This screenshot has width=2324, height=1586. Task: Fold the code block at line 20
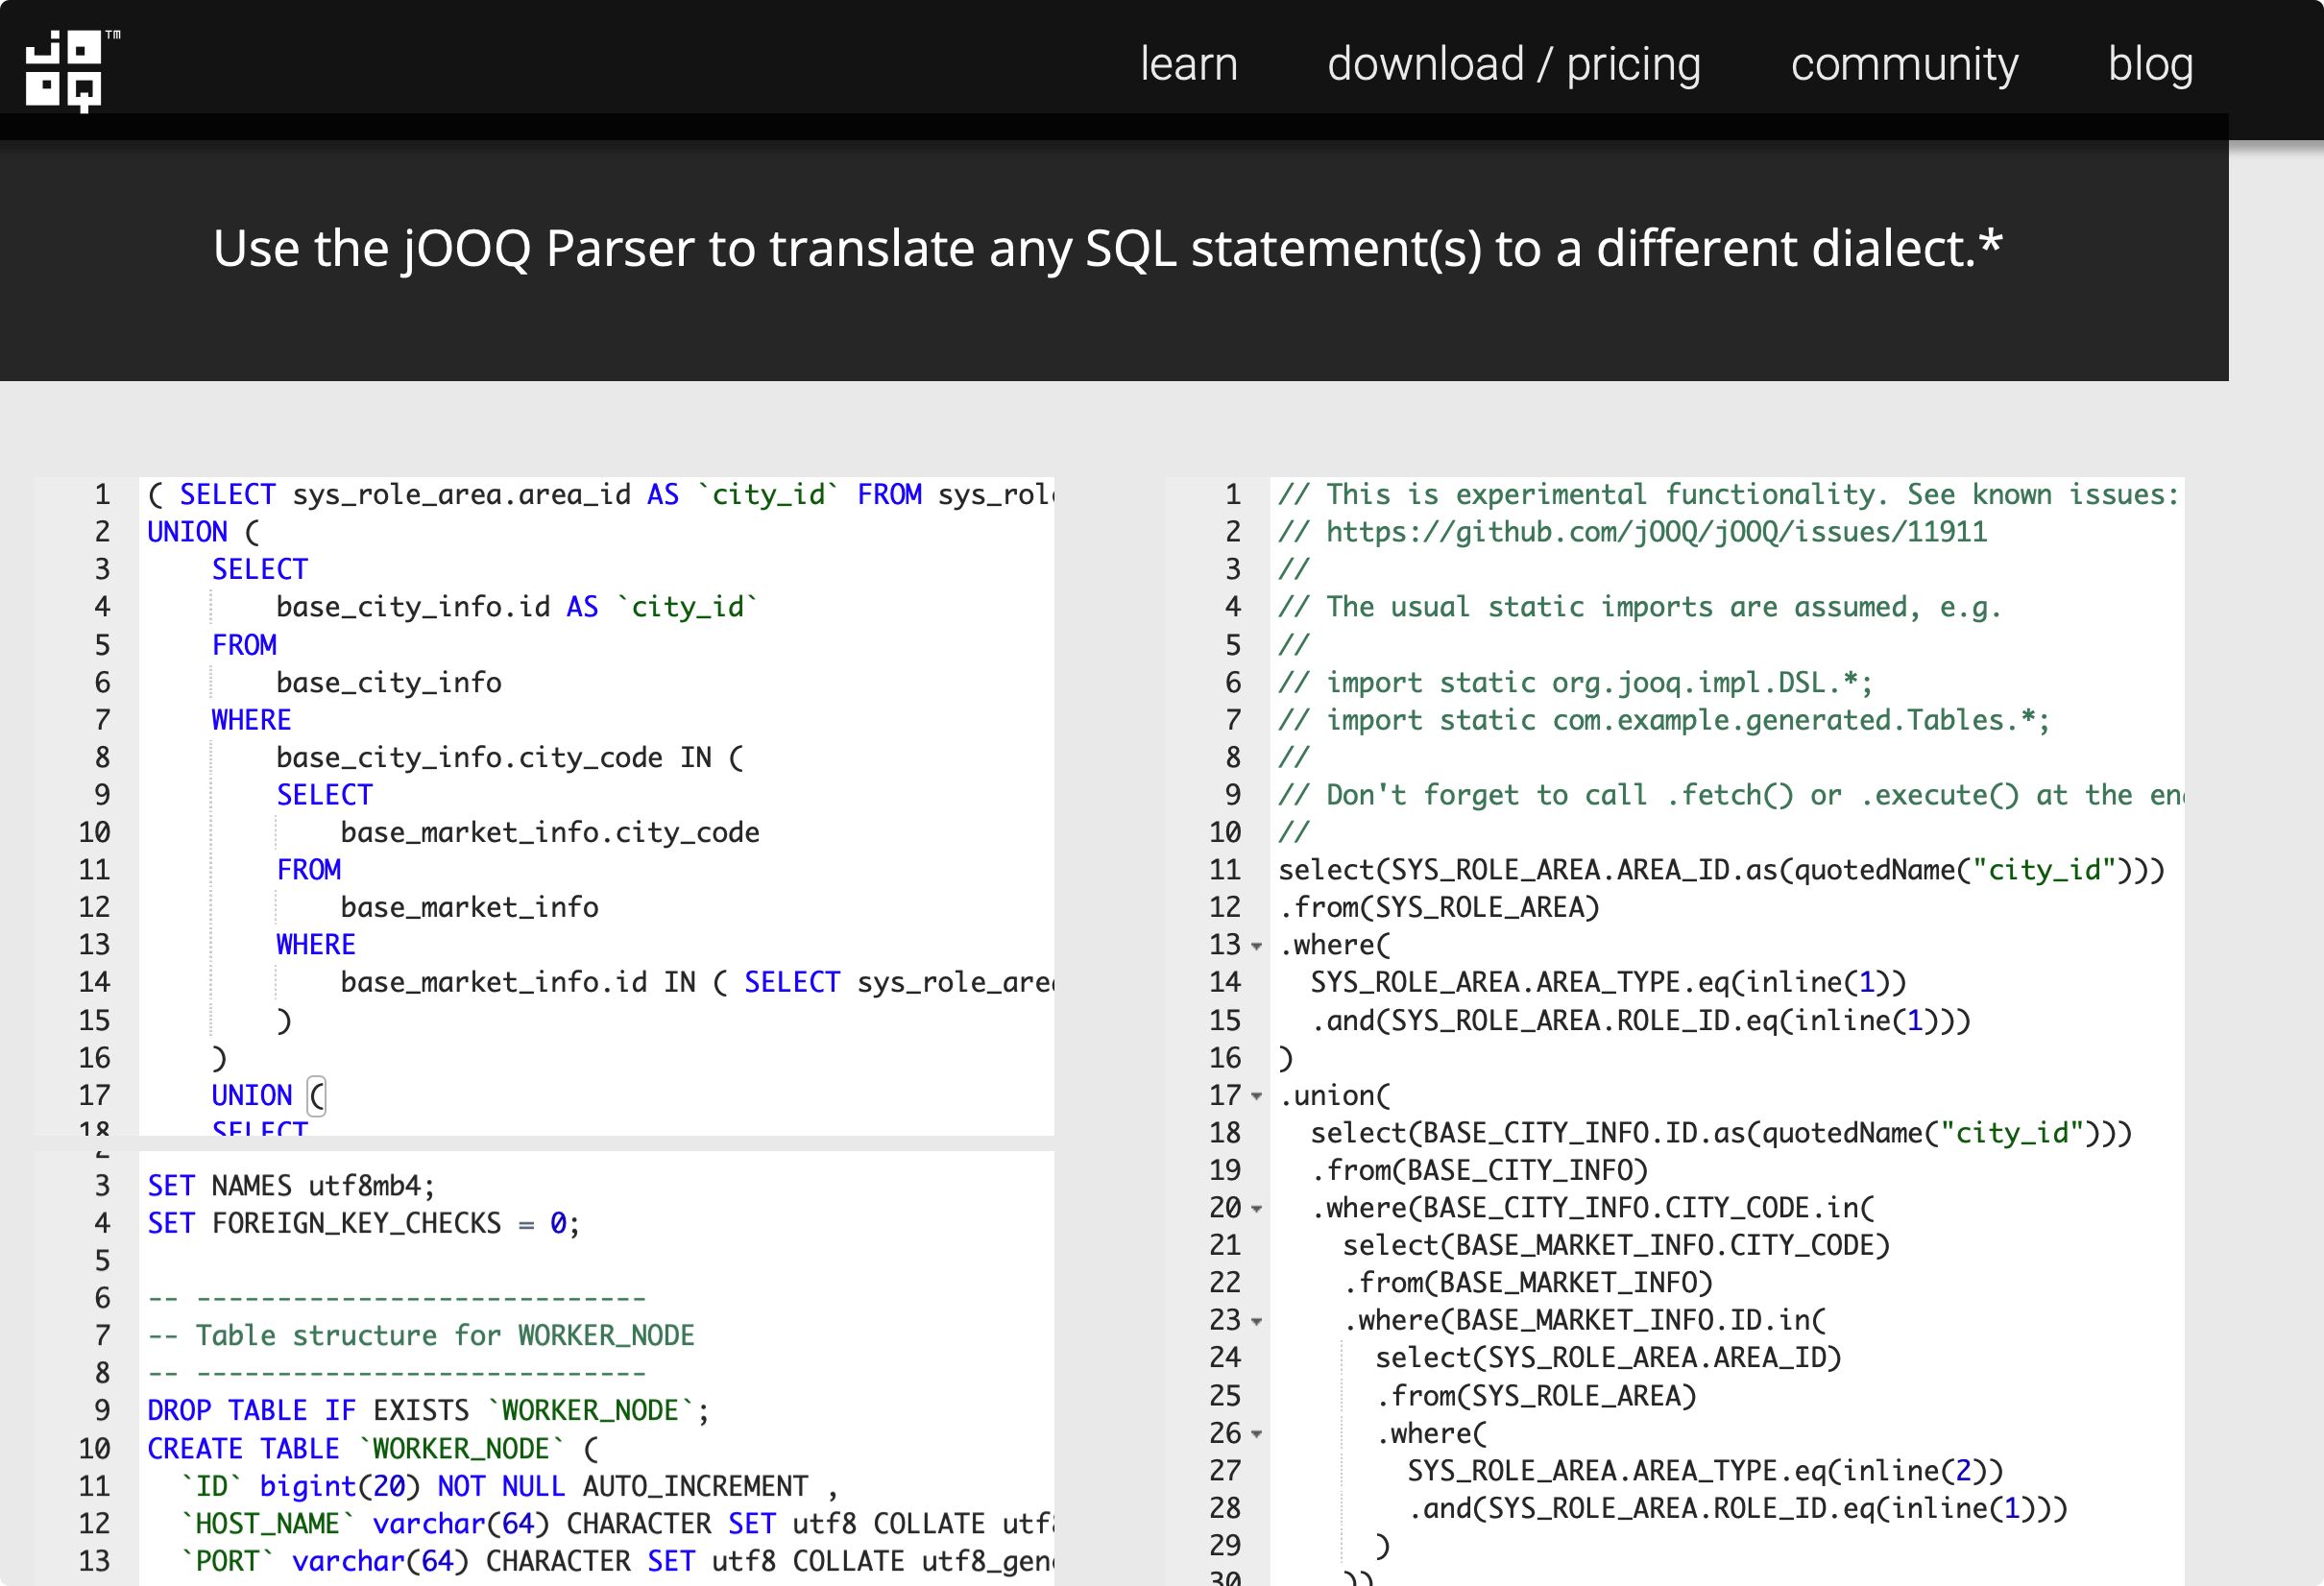1257,1209
